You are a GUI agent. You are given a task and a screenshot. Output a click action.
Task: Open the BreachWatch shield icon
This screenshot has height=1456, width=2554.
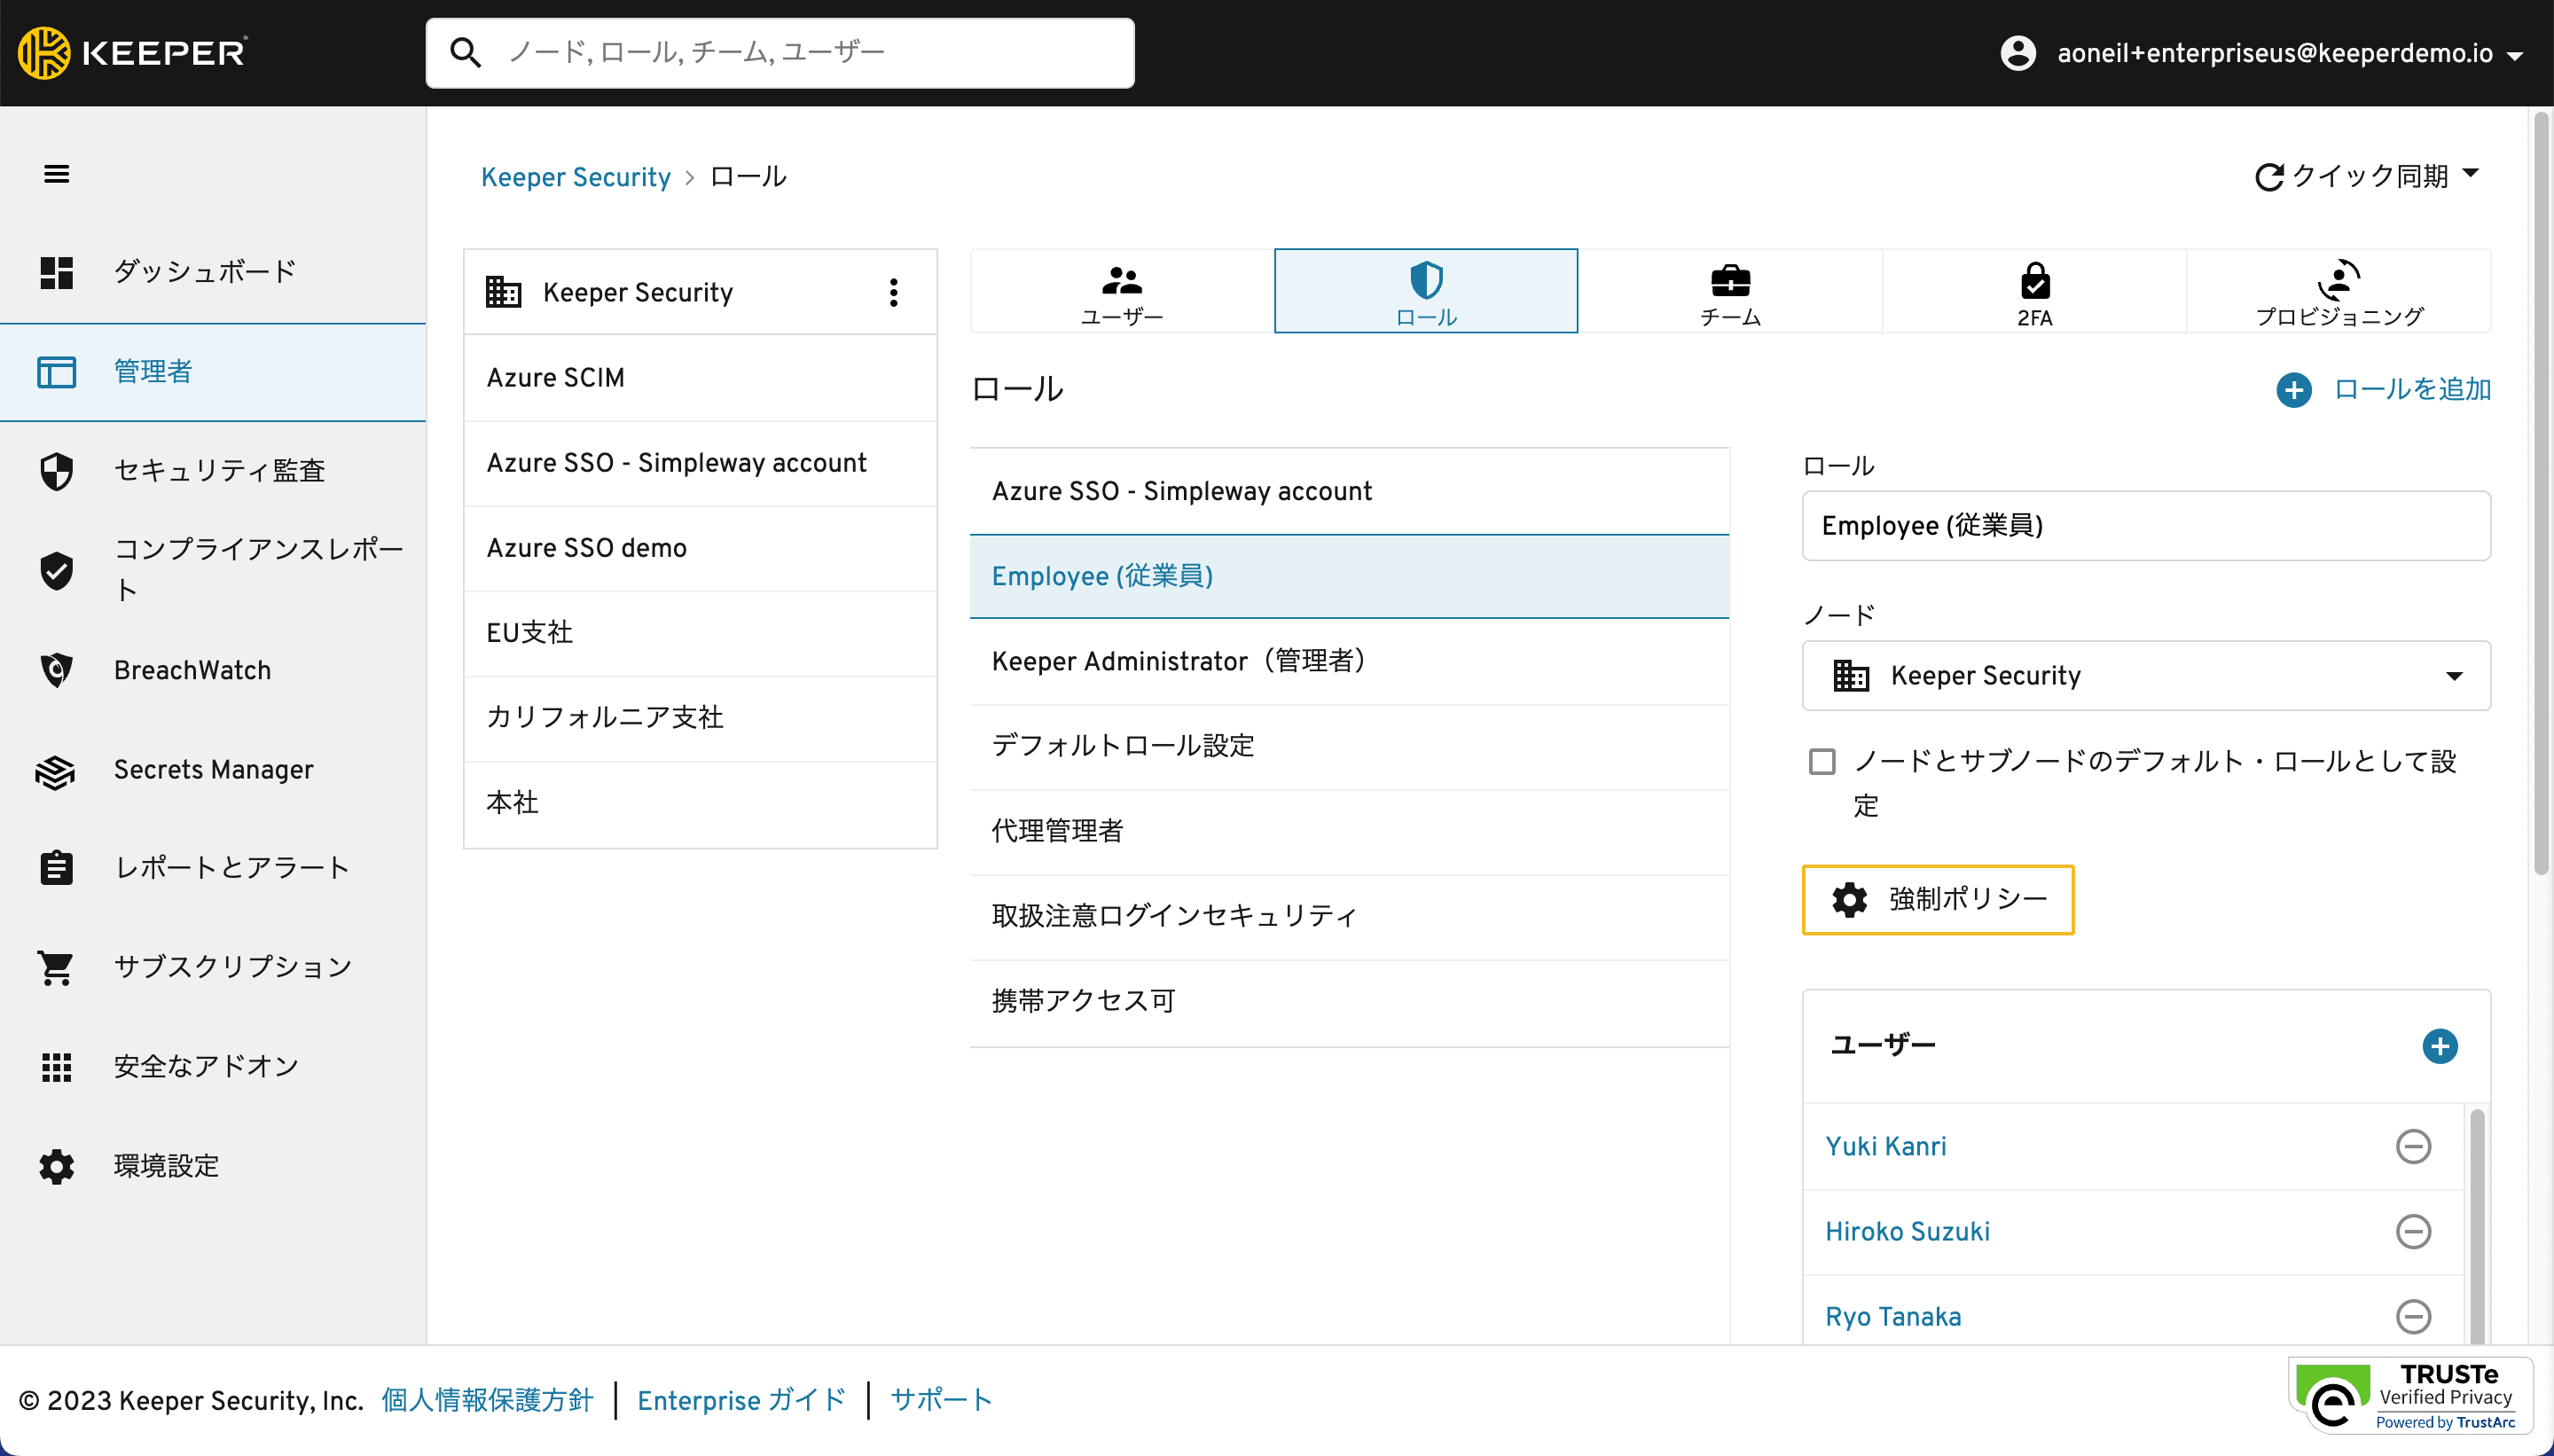click(56, 670)
